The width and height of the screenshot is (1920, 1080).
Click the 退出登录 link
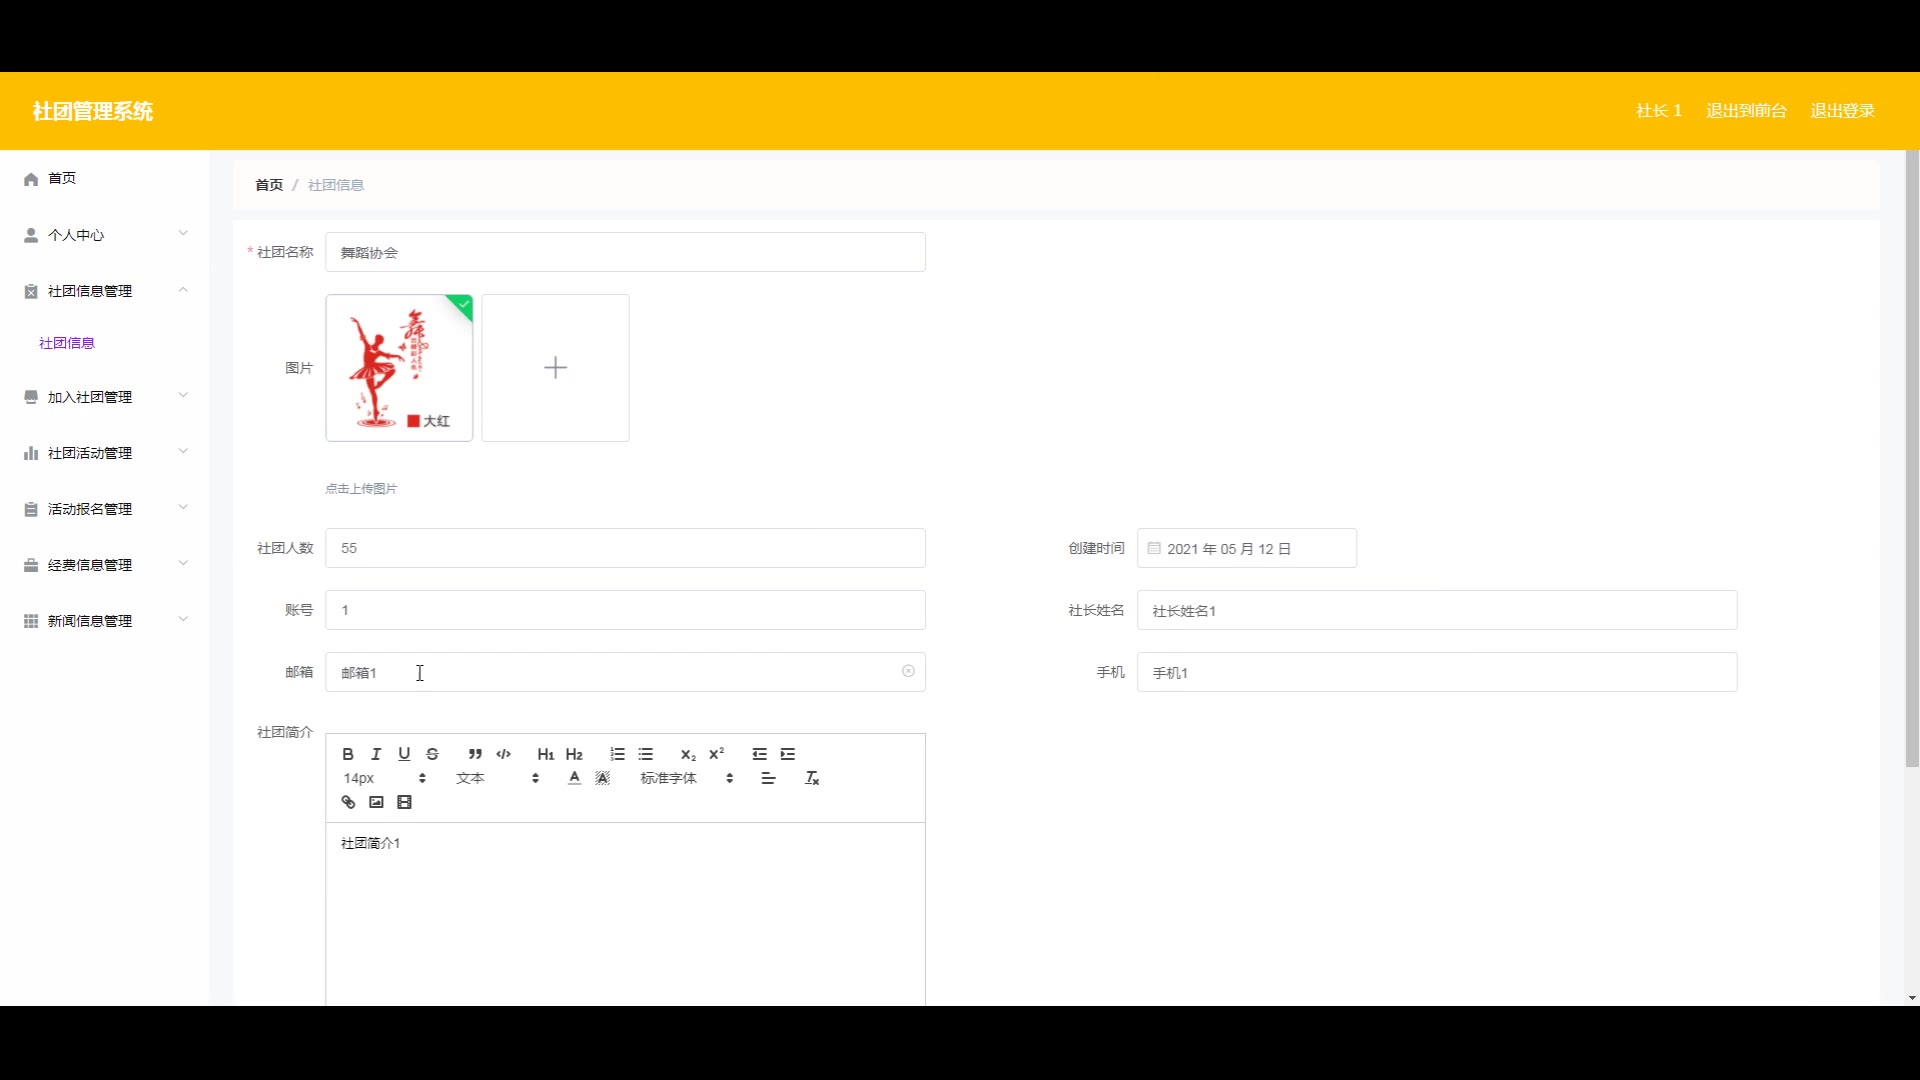(1842, 111)
